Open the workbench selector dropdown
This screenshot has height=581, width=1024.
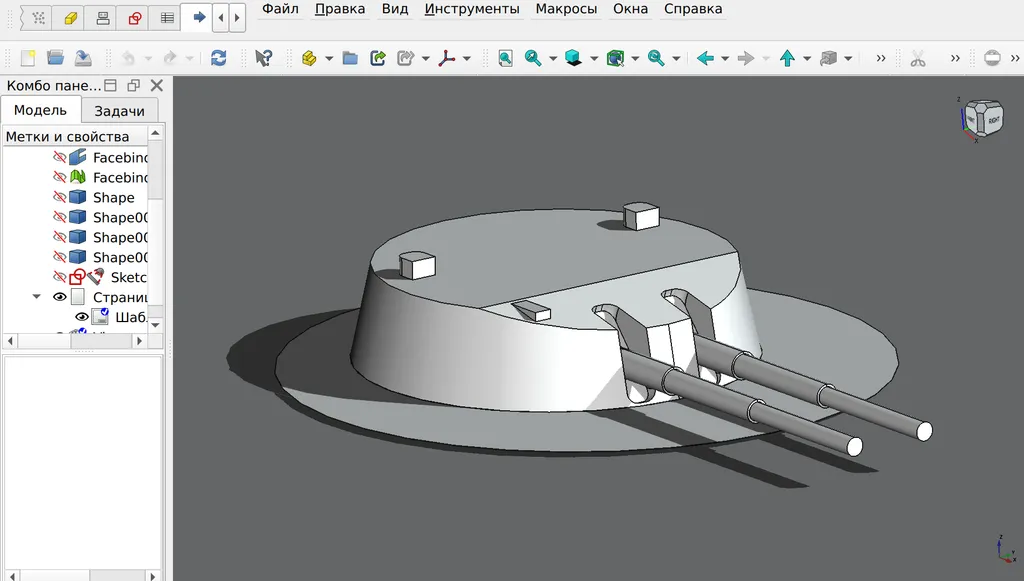pos(329,58)
